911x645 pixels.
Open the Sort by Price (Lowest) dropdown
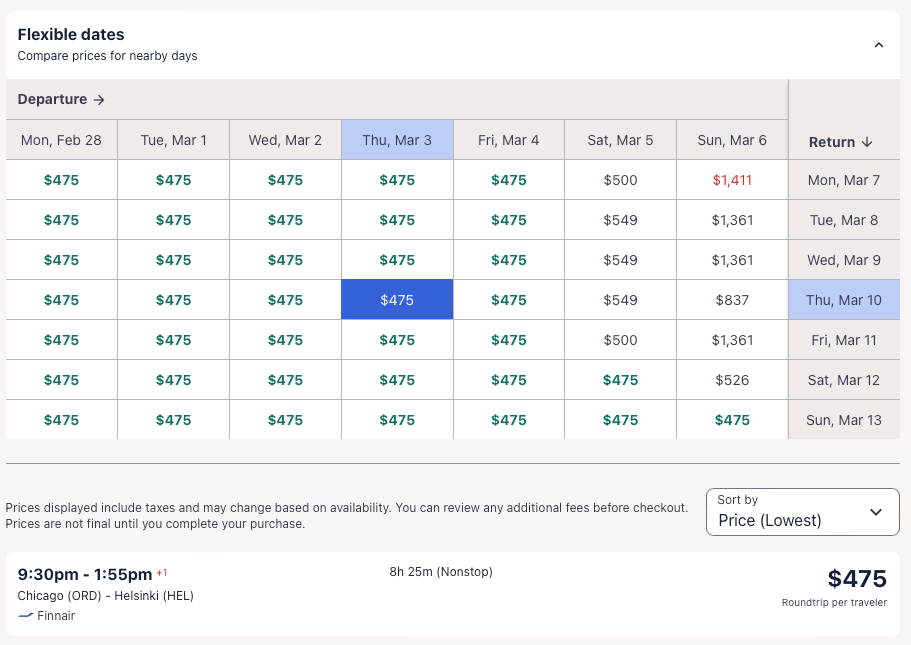click(802, 512)
